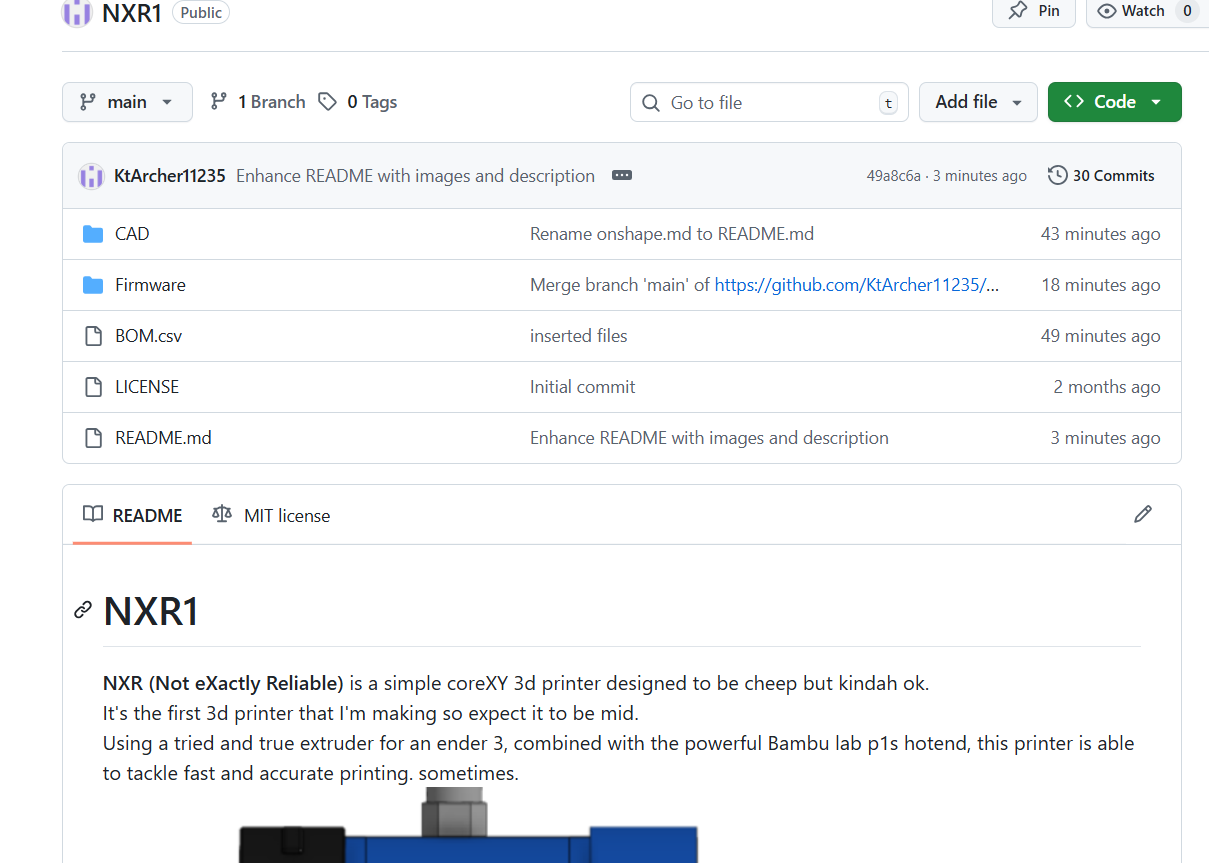Click the branch icon beside 1 Branch
The width and height of the screenshot is (1209, 863).
(218, 102)
